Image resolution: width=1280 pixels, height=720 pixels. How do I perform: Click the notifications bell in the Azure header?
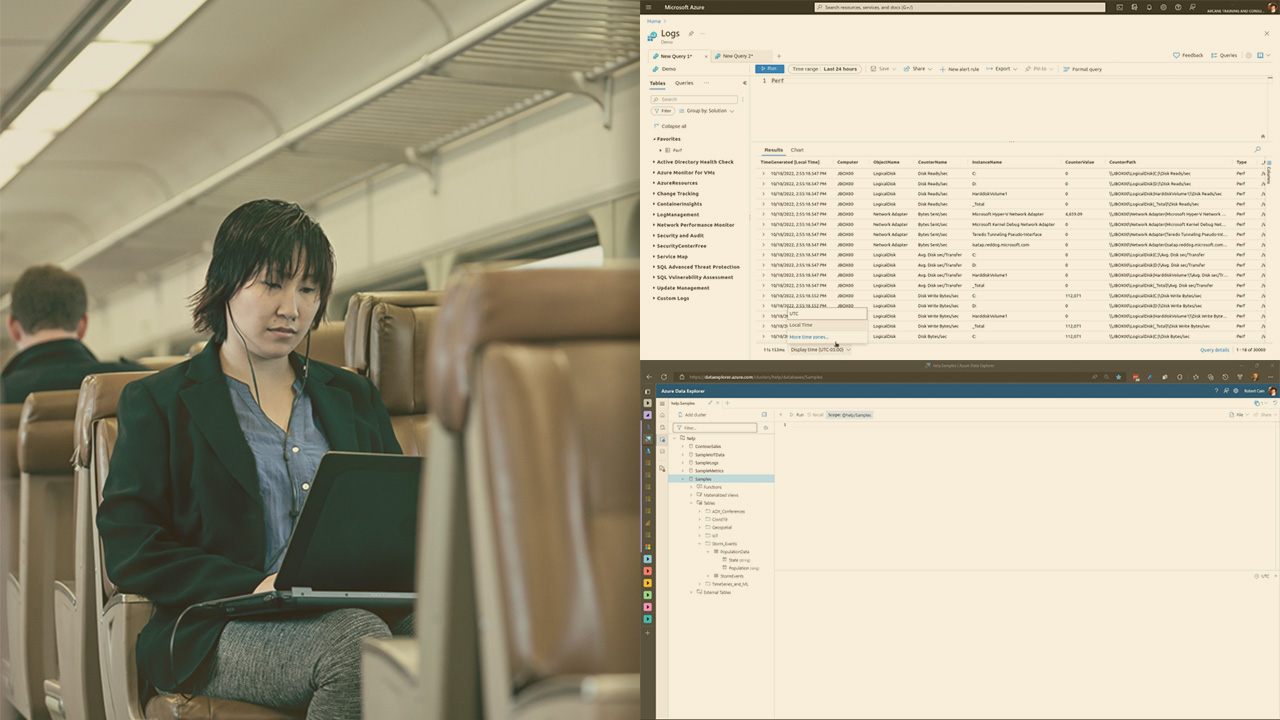pyautogui.click(x=1149, y=7)
